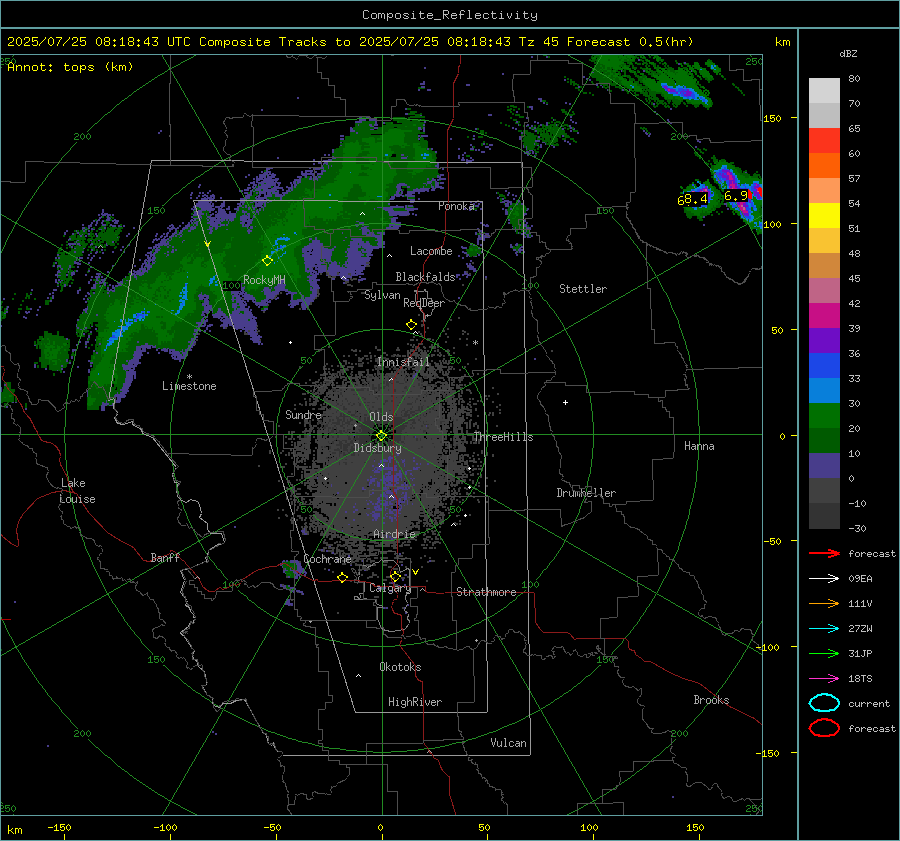900x841 pixels.
Task: Click the Vulcan city label
Action: tap(508, 743)
